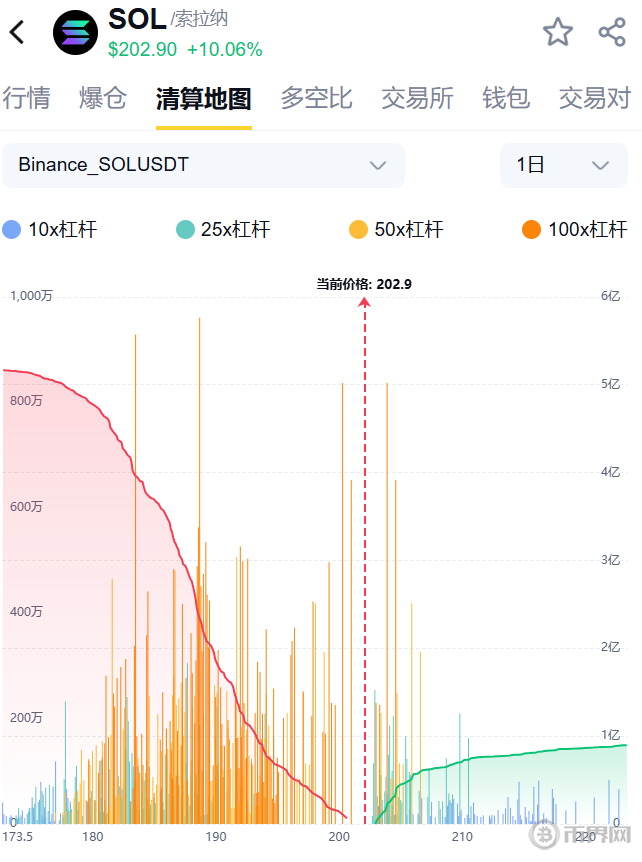Screen dimensions: 642x862
Task: Toggle the 100x杠杆 legend series
Action: pos(574,230)
